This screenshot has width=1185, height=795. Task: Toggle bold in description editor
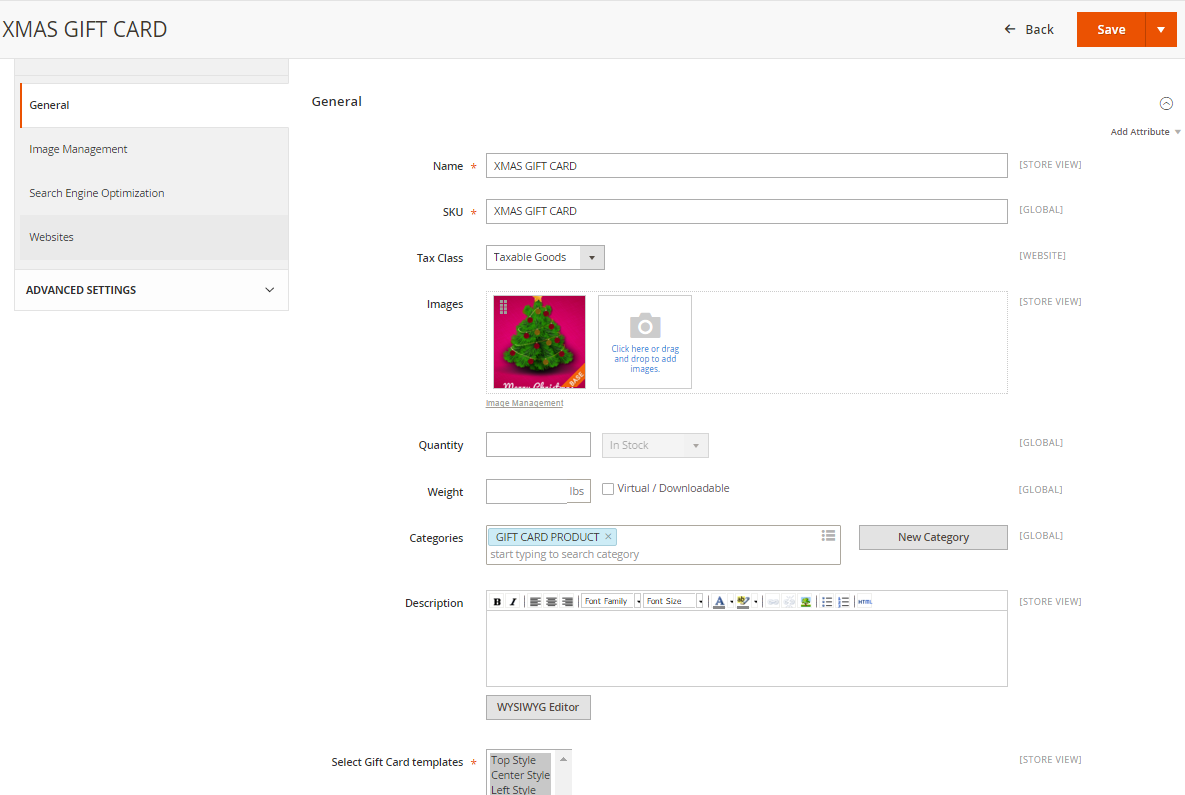[x=497, y=602]
